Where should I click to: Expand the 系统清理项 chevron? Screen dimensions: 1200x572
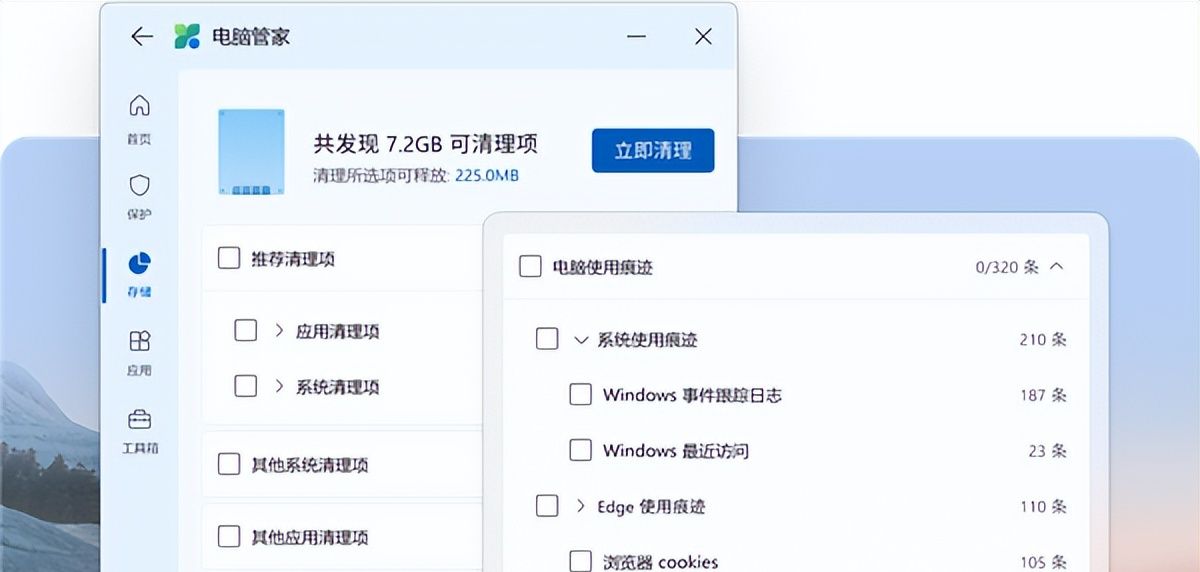tap(279, 386)
